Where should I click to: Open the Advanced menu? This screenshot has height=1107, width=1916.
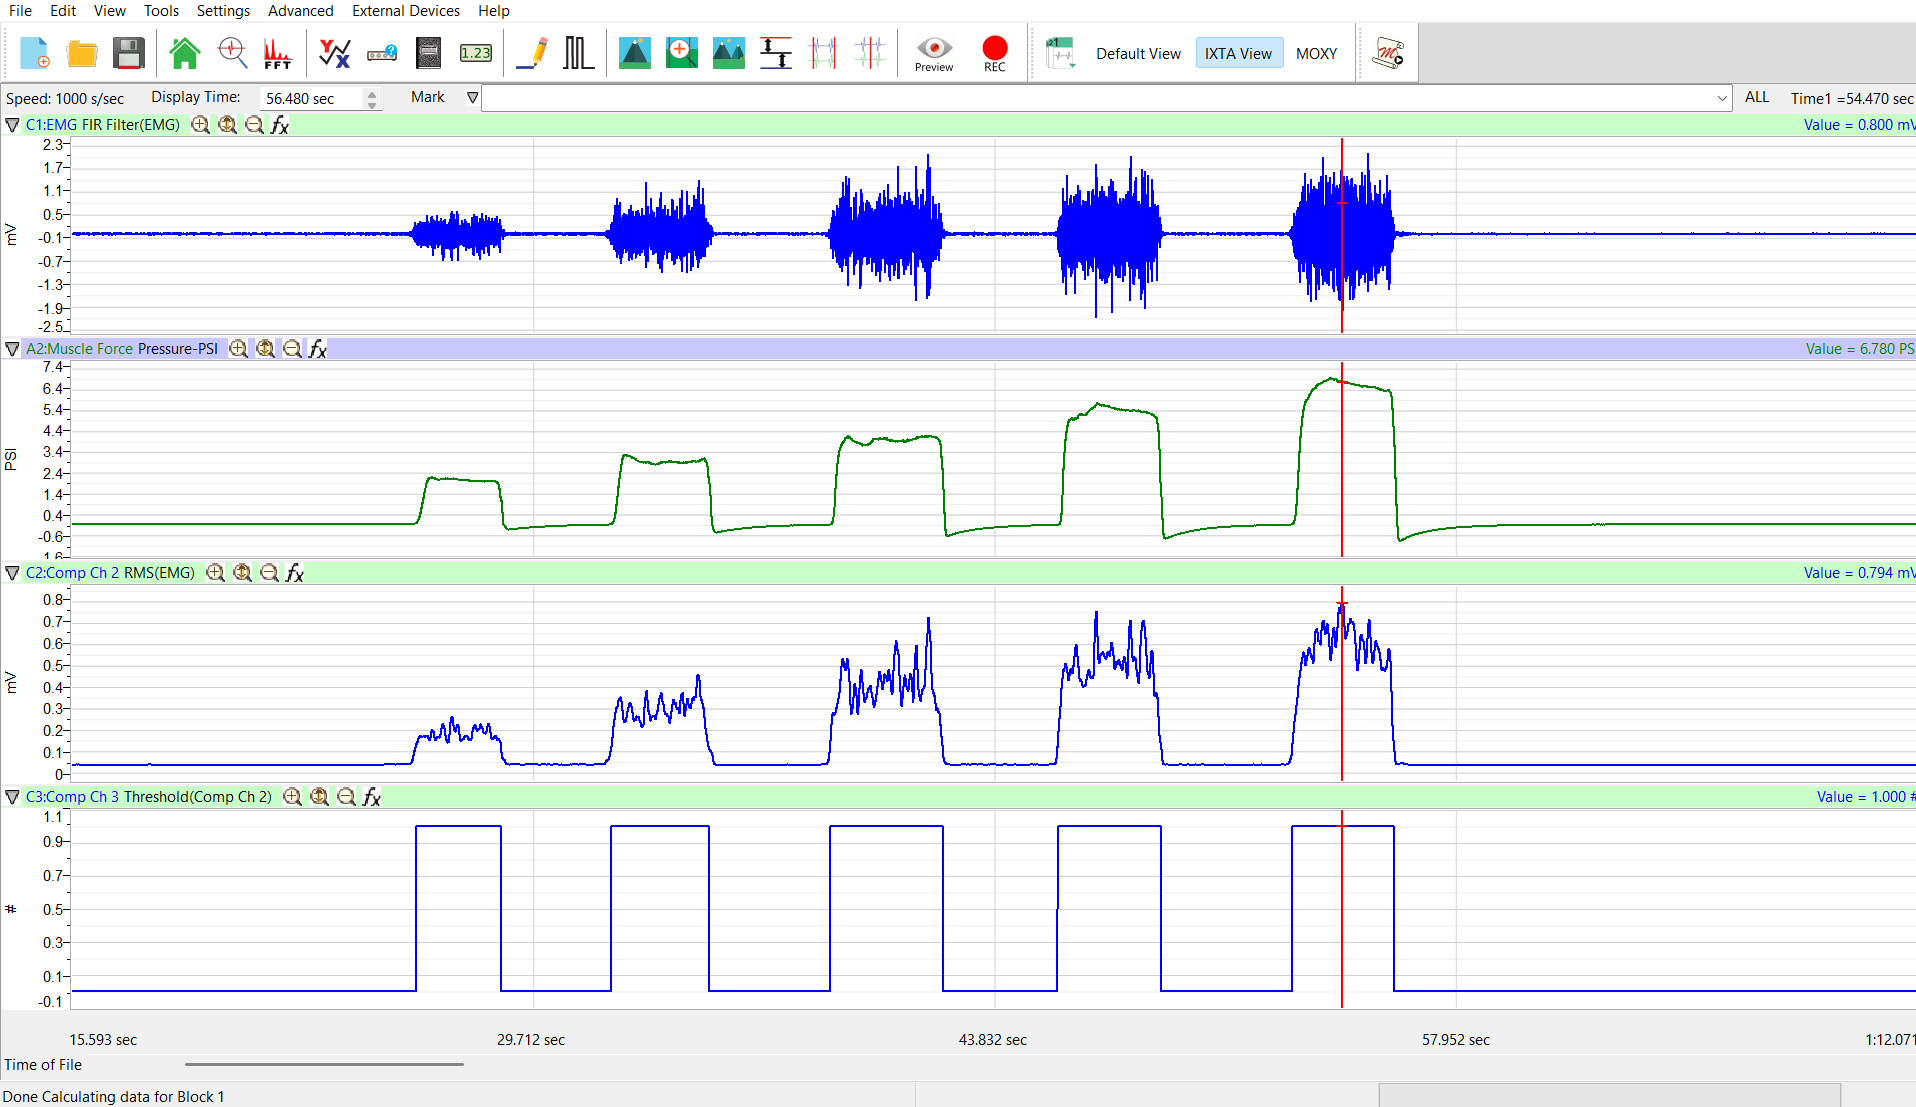(300, 11)
